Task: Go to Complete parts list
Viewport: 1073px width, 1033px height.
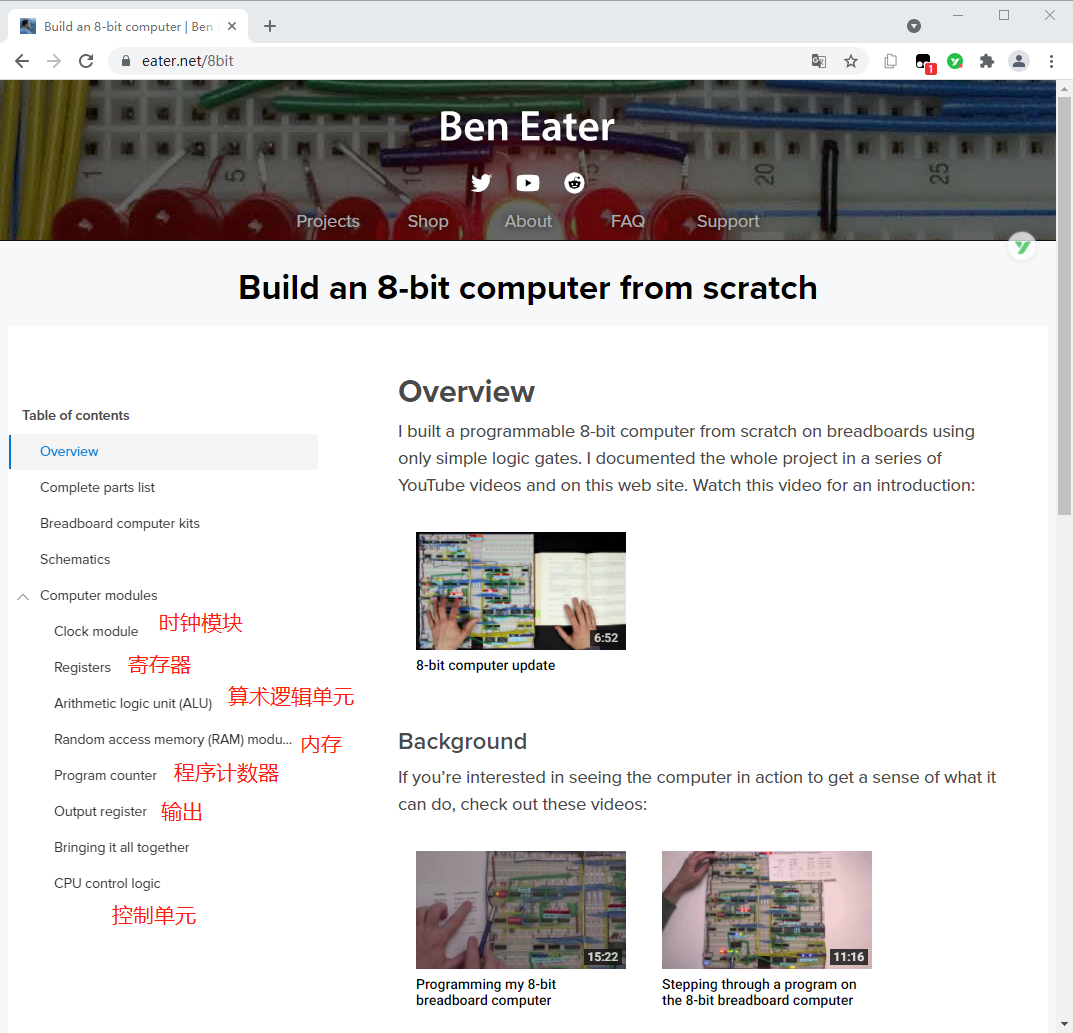Action: (97, 487)
